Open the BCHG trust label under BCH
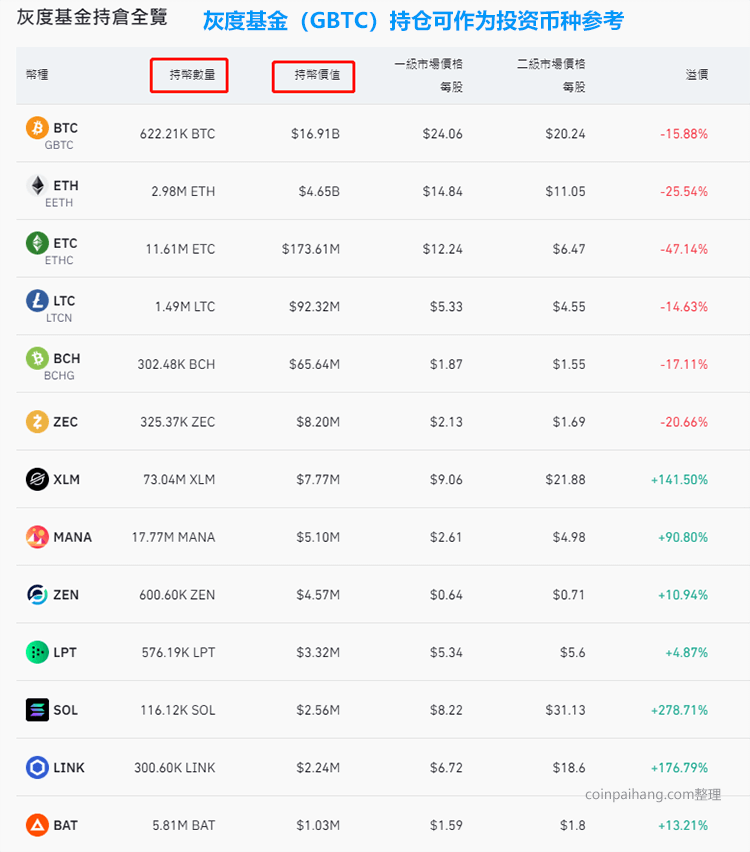 pyautogui.click(x=59, y=375)
